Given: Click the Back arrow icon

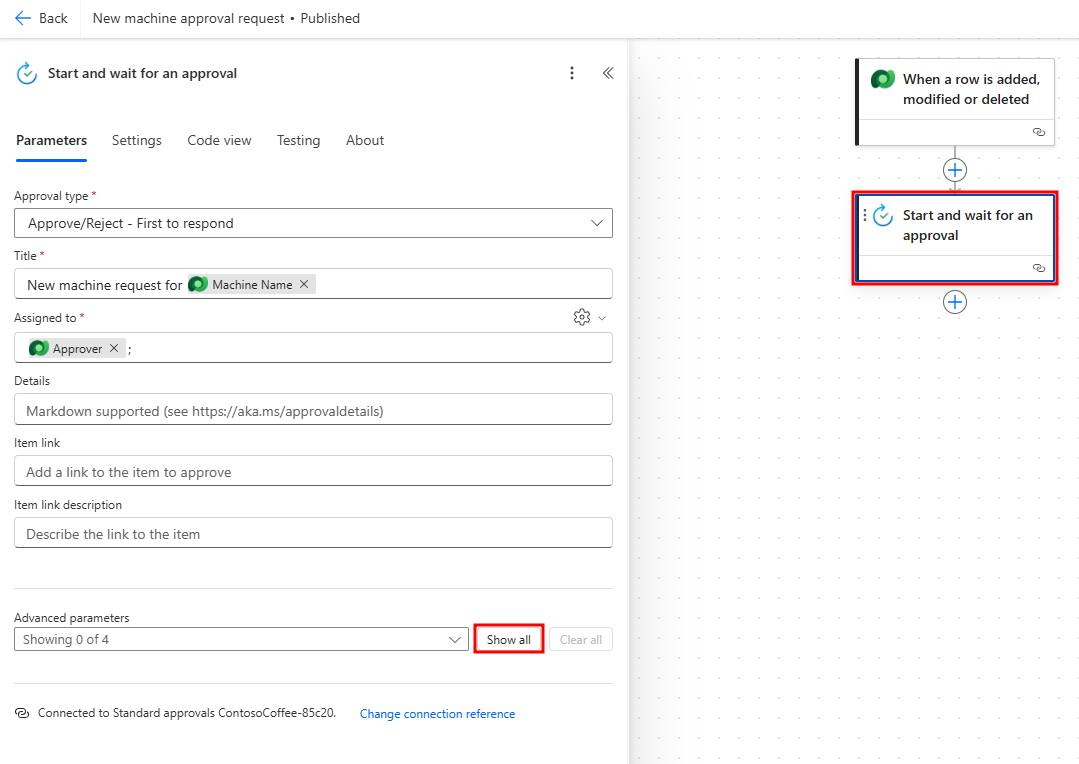Looking at the screenshot, I should pos(23,19).
